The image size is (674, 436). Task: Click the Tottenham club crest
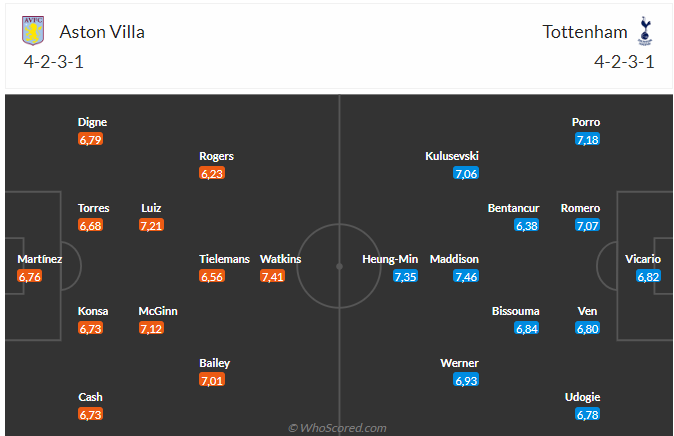pos(643,32)
